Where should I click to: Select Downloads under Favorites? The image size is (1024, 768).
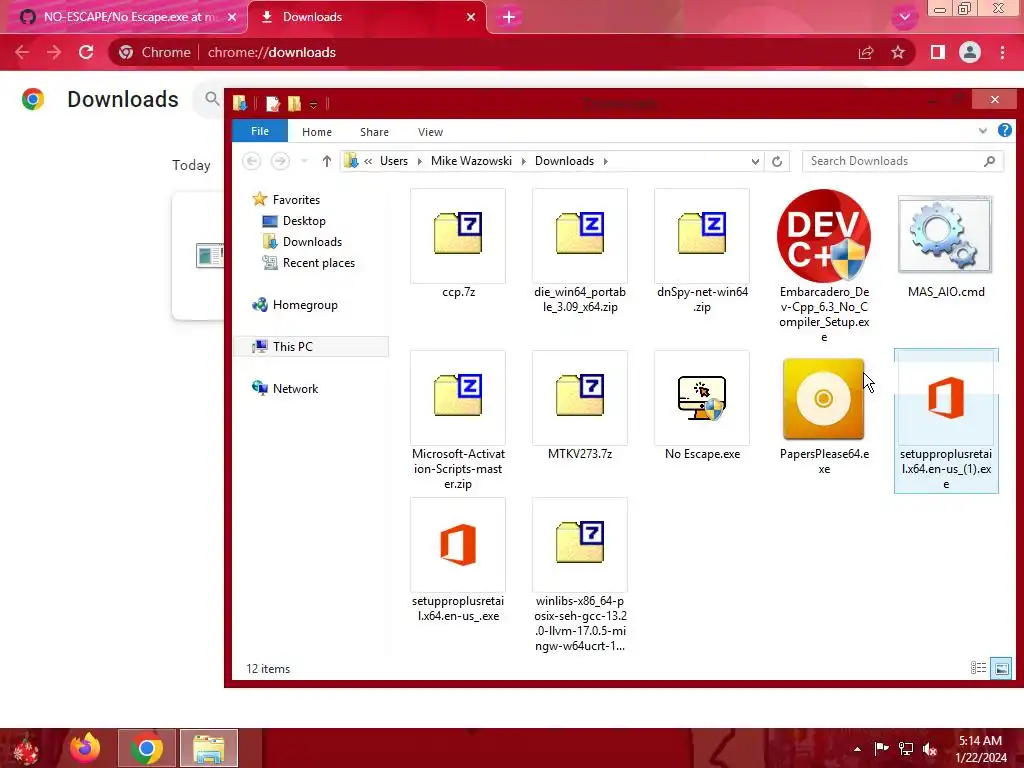pyautogui.click(x=312, y=242)
